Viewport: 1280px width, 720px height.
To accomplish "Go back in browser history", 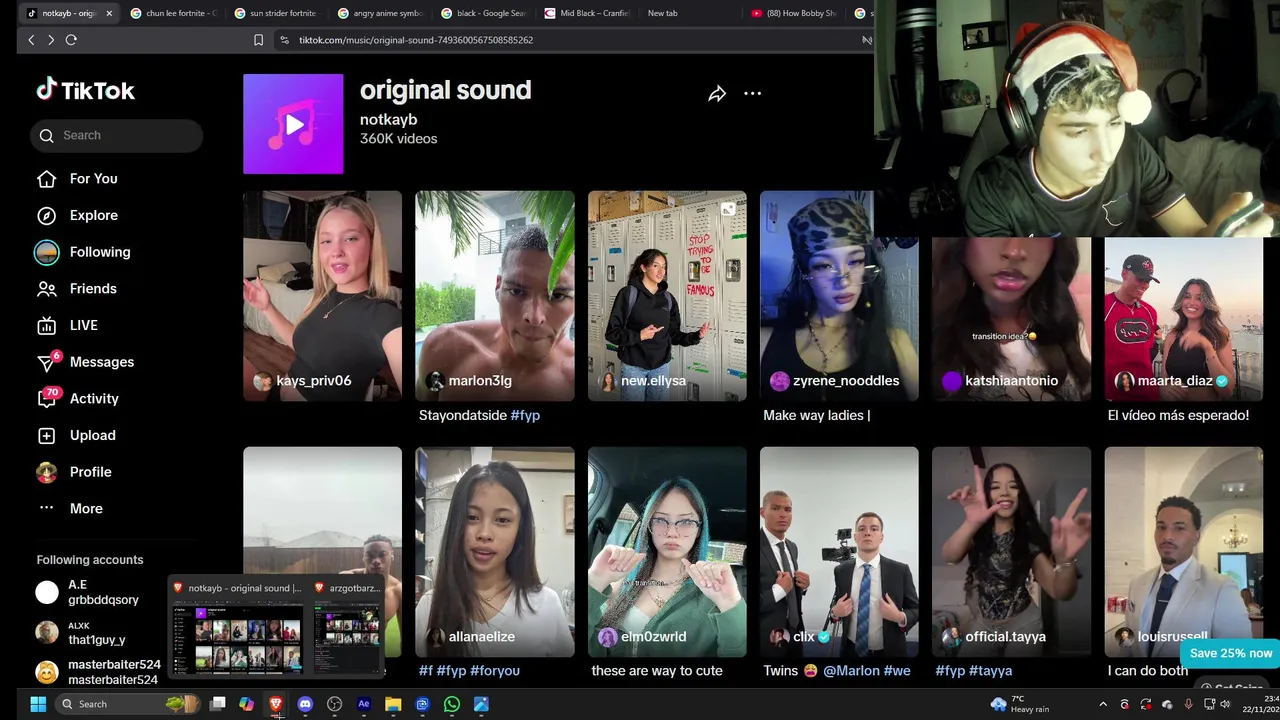I will (x=31, y=40).
